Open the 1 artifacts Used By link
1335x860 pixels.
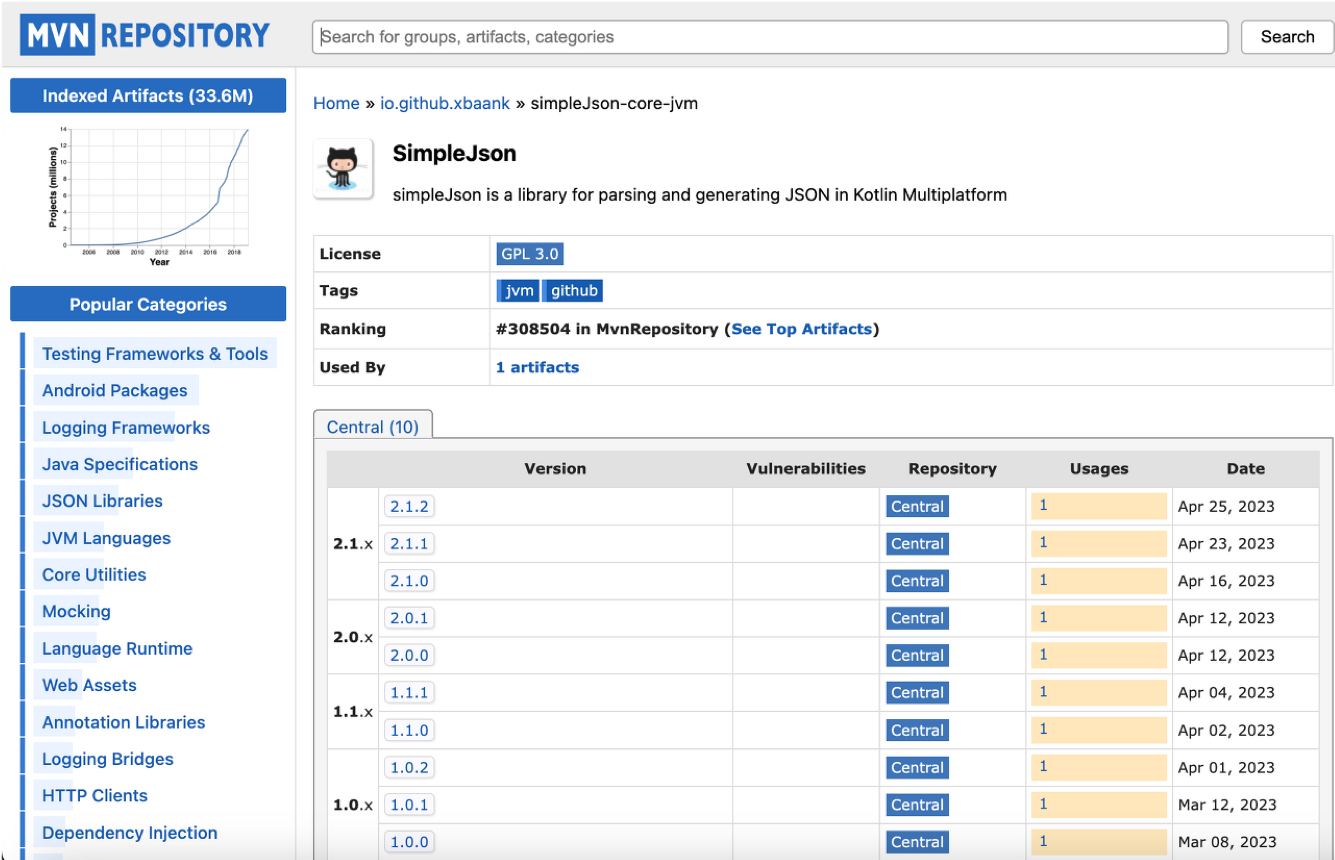537,367
